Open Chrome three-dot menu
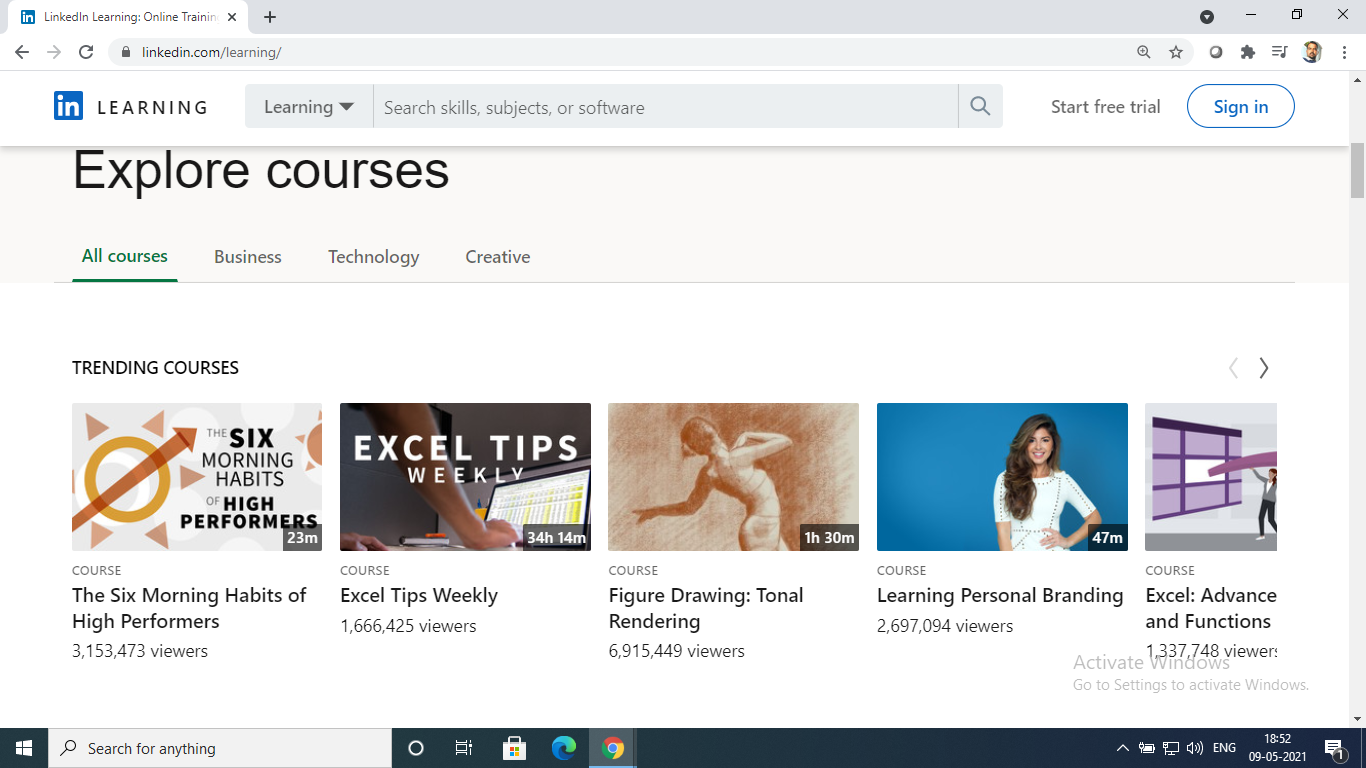The image size is (1366, 768). tap(1344, 52)
